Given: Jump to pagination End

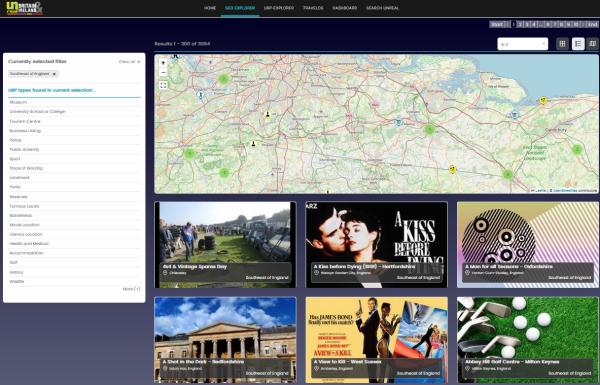Looking at the screenshot, I should click(x=592, y=24).
